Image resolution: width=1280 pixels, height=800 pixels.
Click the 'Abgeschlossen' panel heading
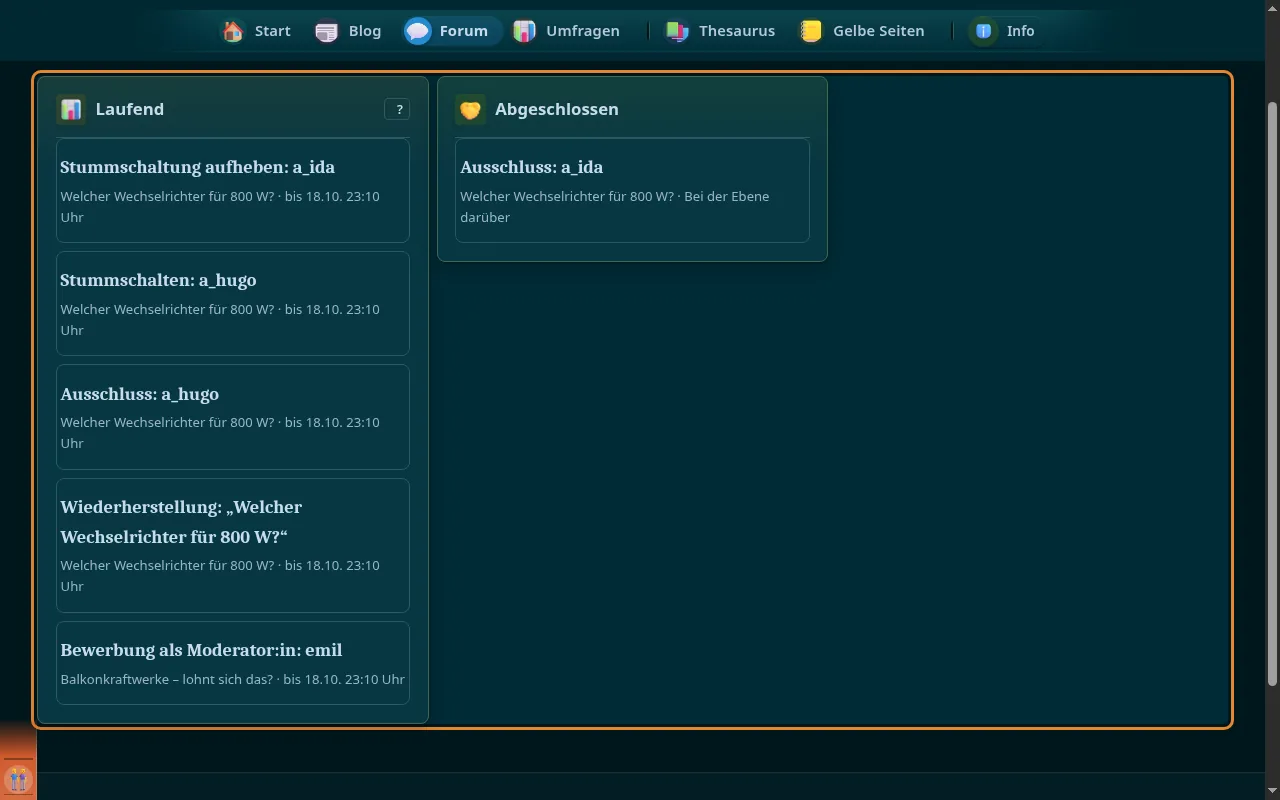[557, 109]
